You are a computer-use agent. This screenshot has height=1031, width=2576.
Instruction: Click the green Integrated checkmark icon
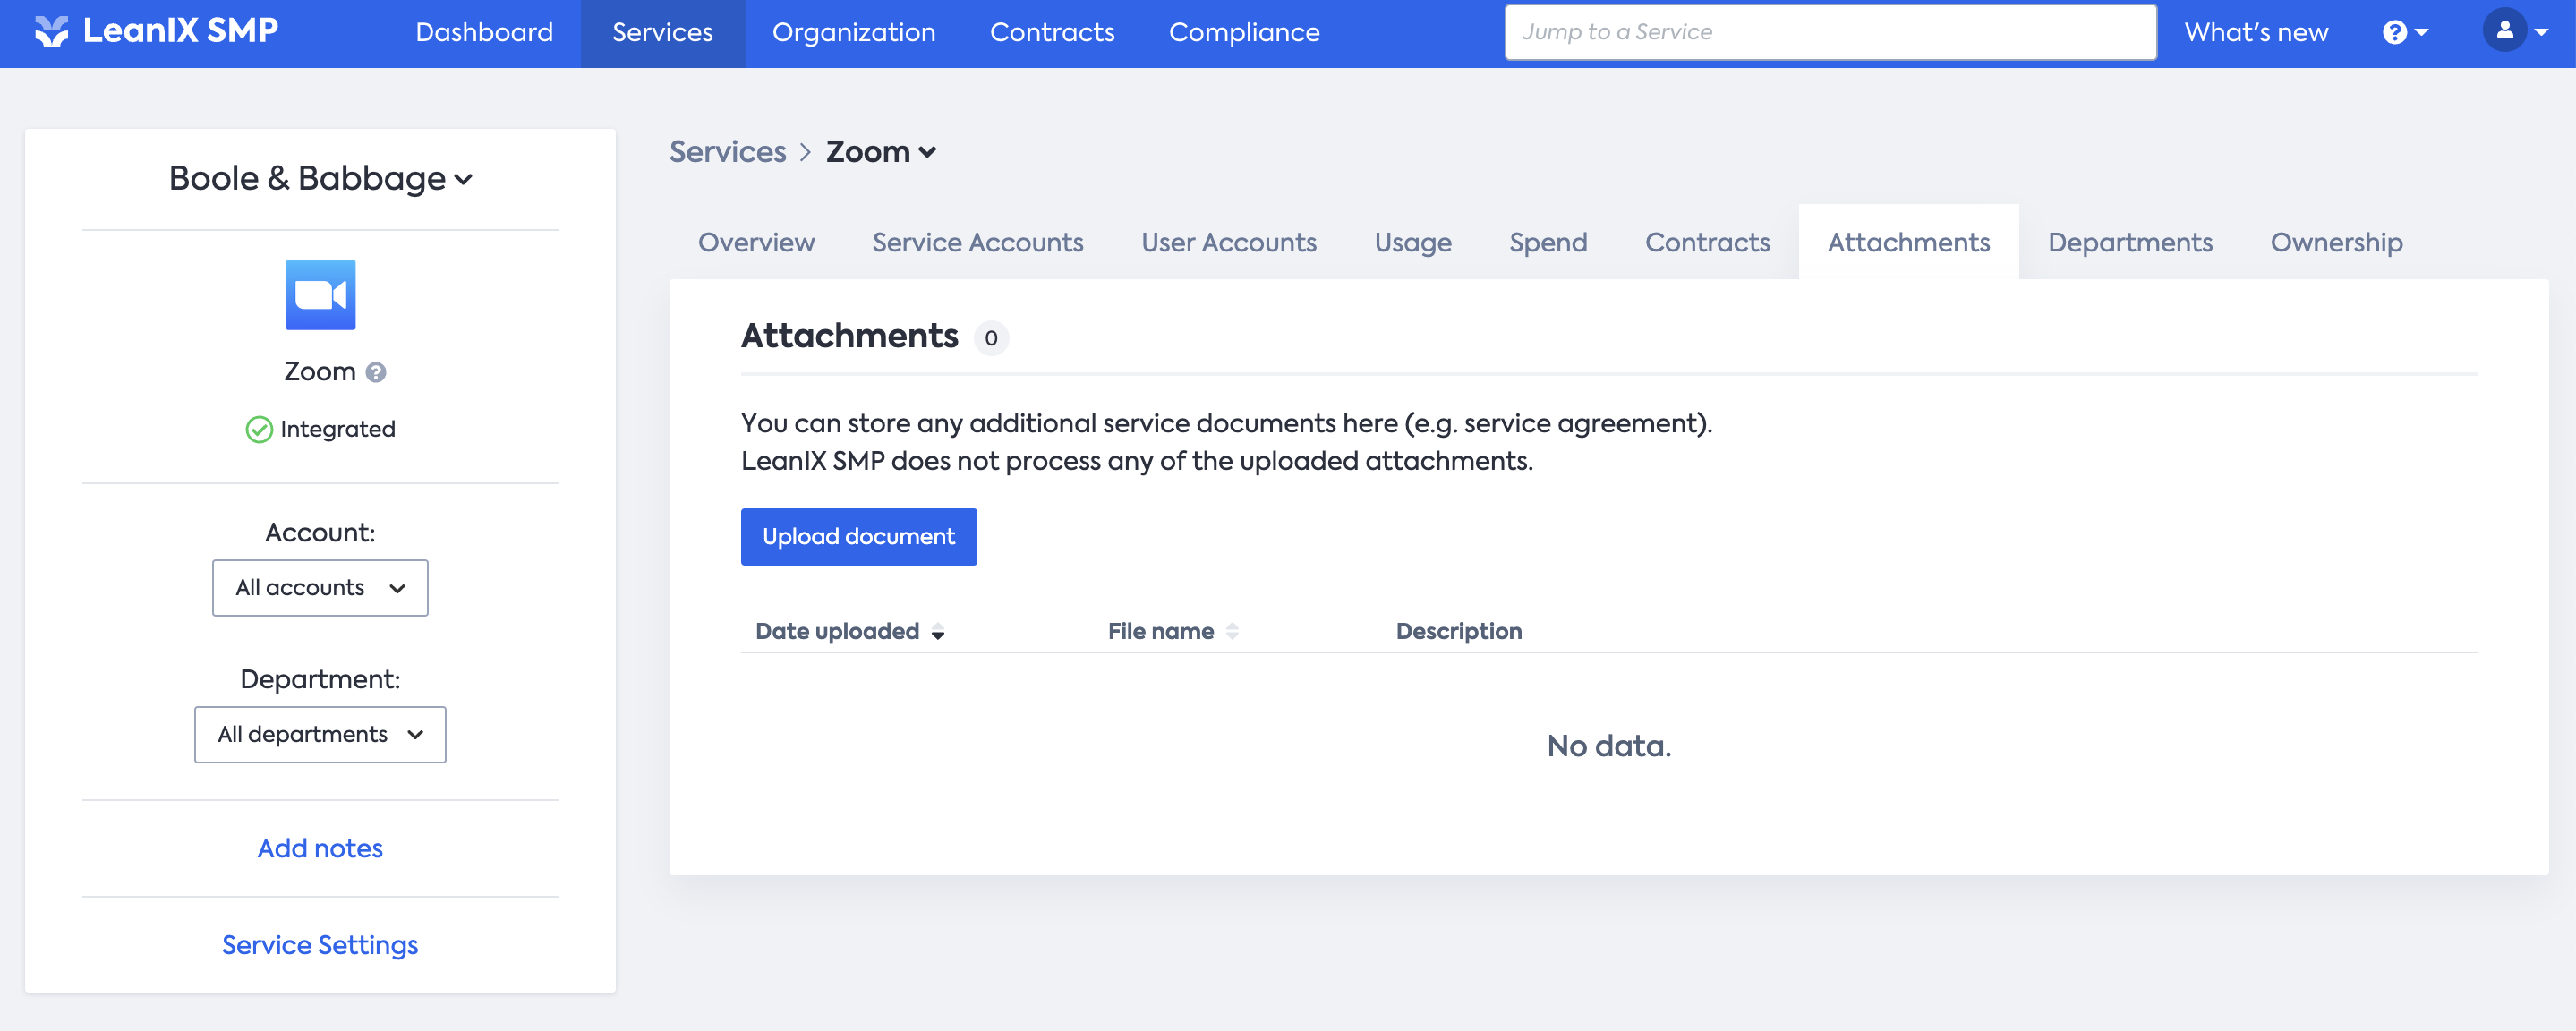(259, 430)
